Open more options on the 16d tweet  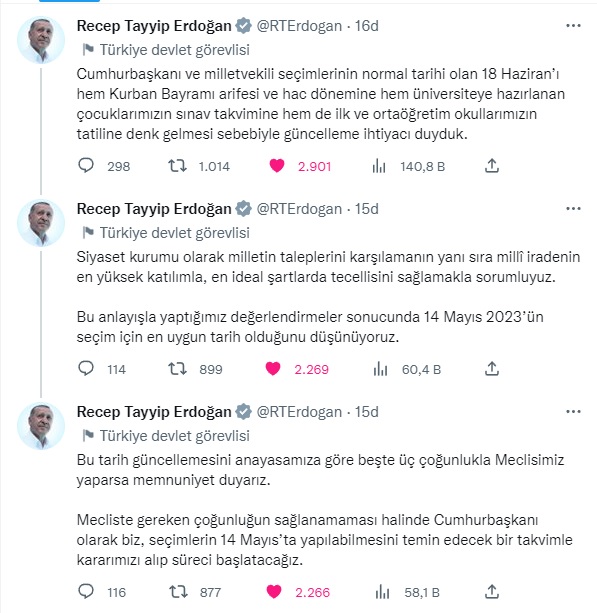tap(573, 26)
